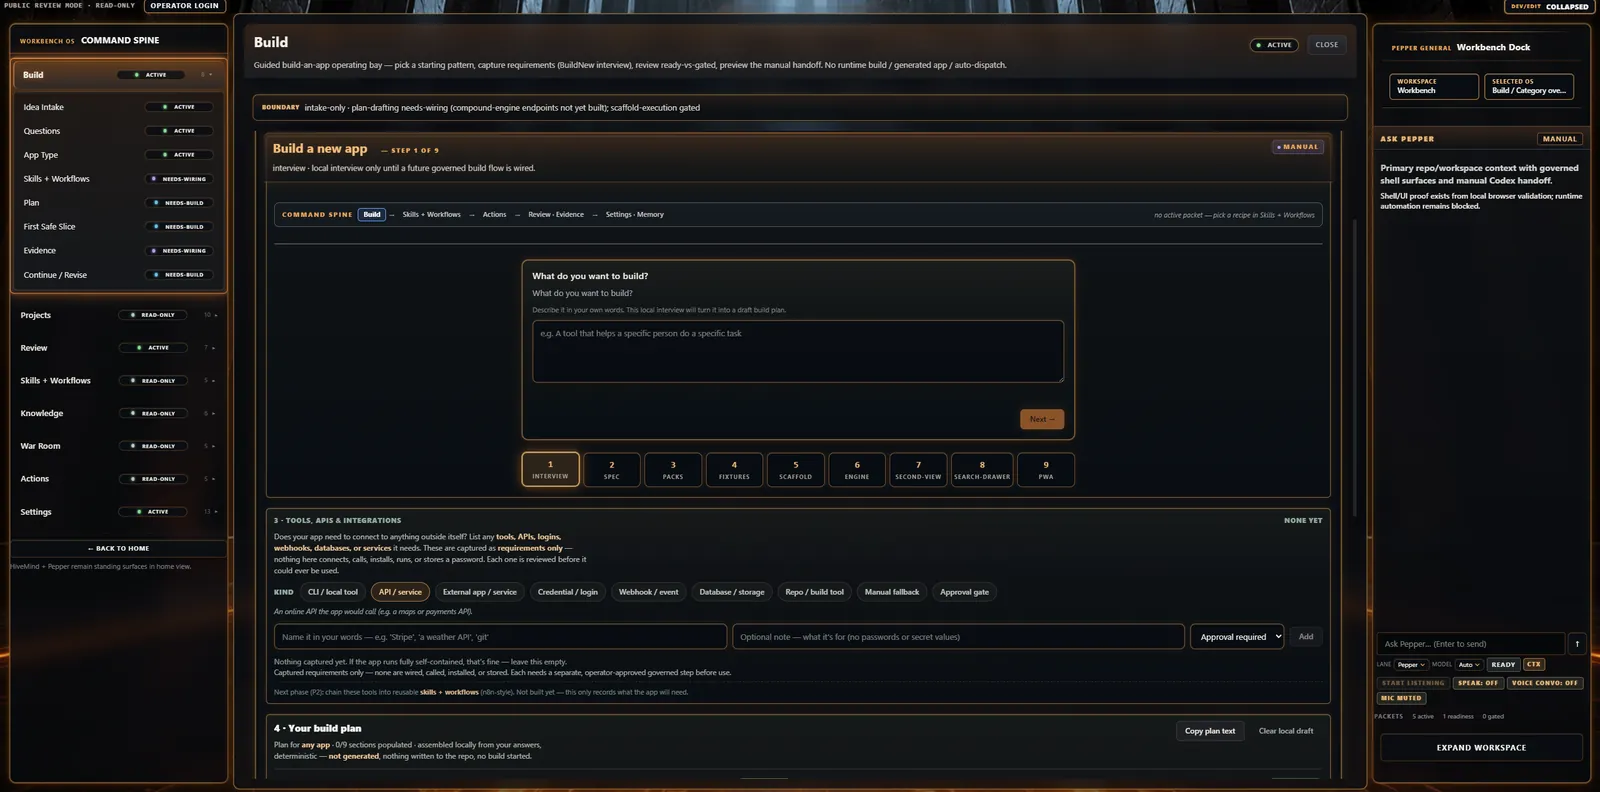The height and width of the screenshot is (792, 1600).
Task: Select the API / service kind
Action: tap(400, 592)
